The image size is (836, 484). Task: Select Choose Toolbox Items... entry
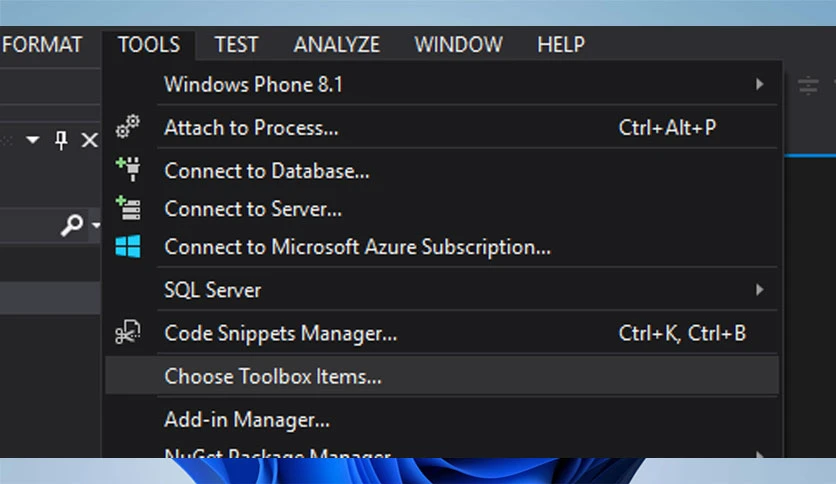click(442, 376)
